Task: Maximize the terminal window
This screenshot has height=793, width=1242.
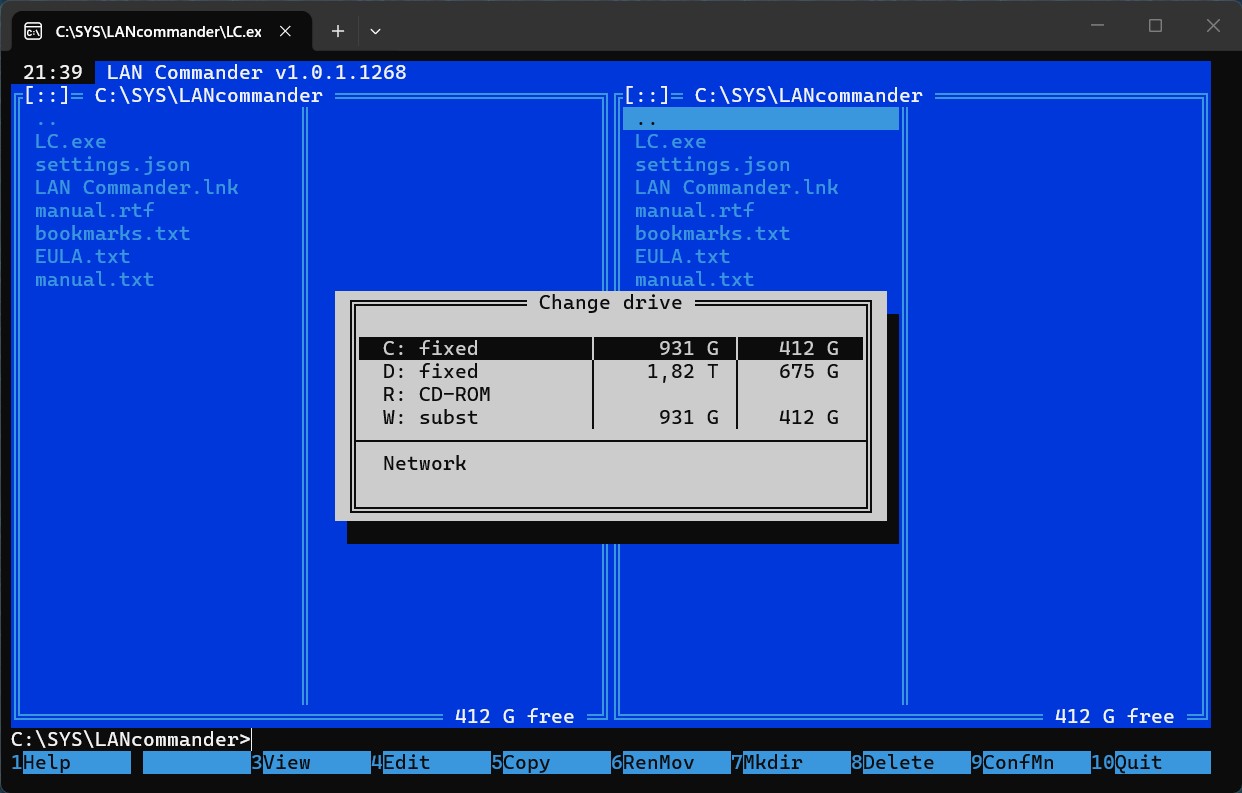Action: (x=1155, y=27)
